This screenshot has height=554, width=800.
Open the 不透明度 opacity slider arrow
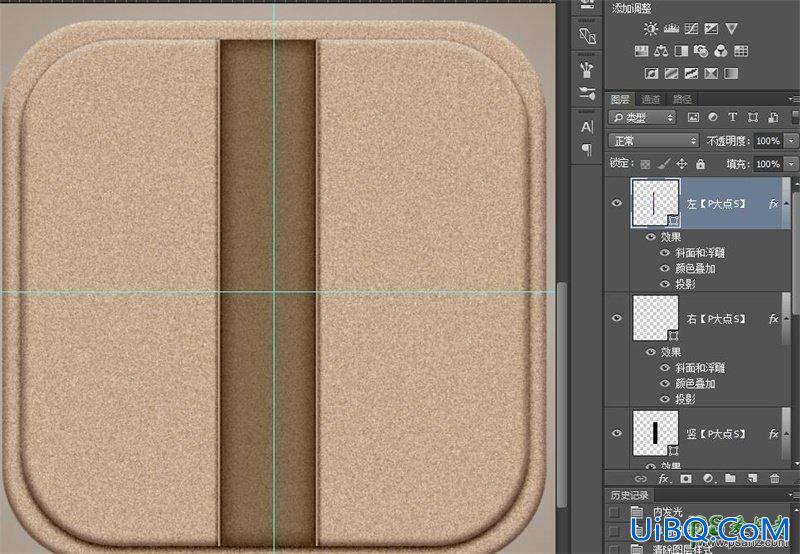point(791,141)
